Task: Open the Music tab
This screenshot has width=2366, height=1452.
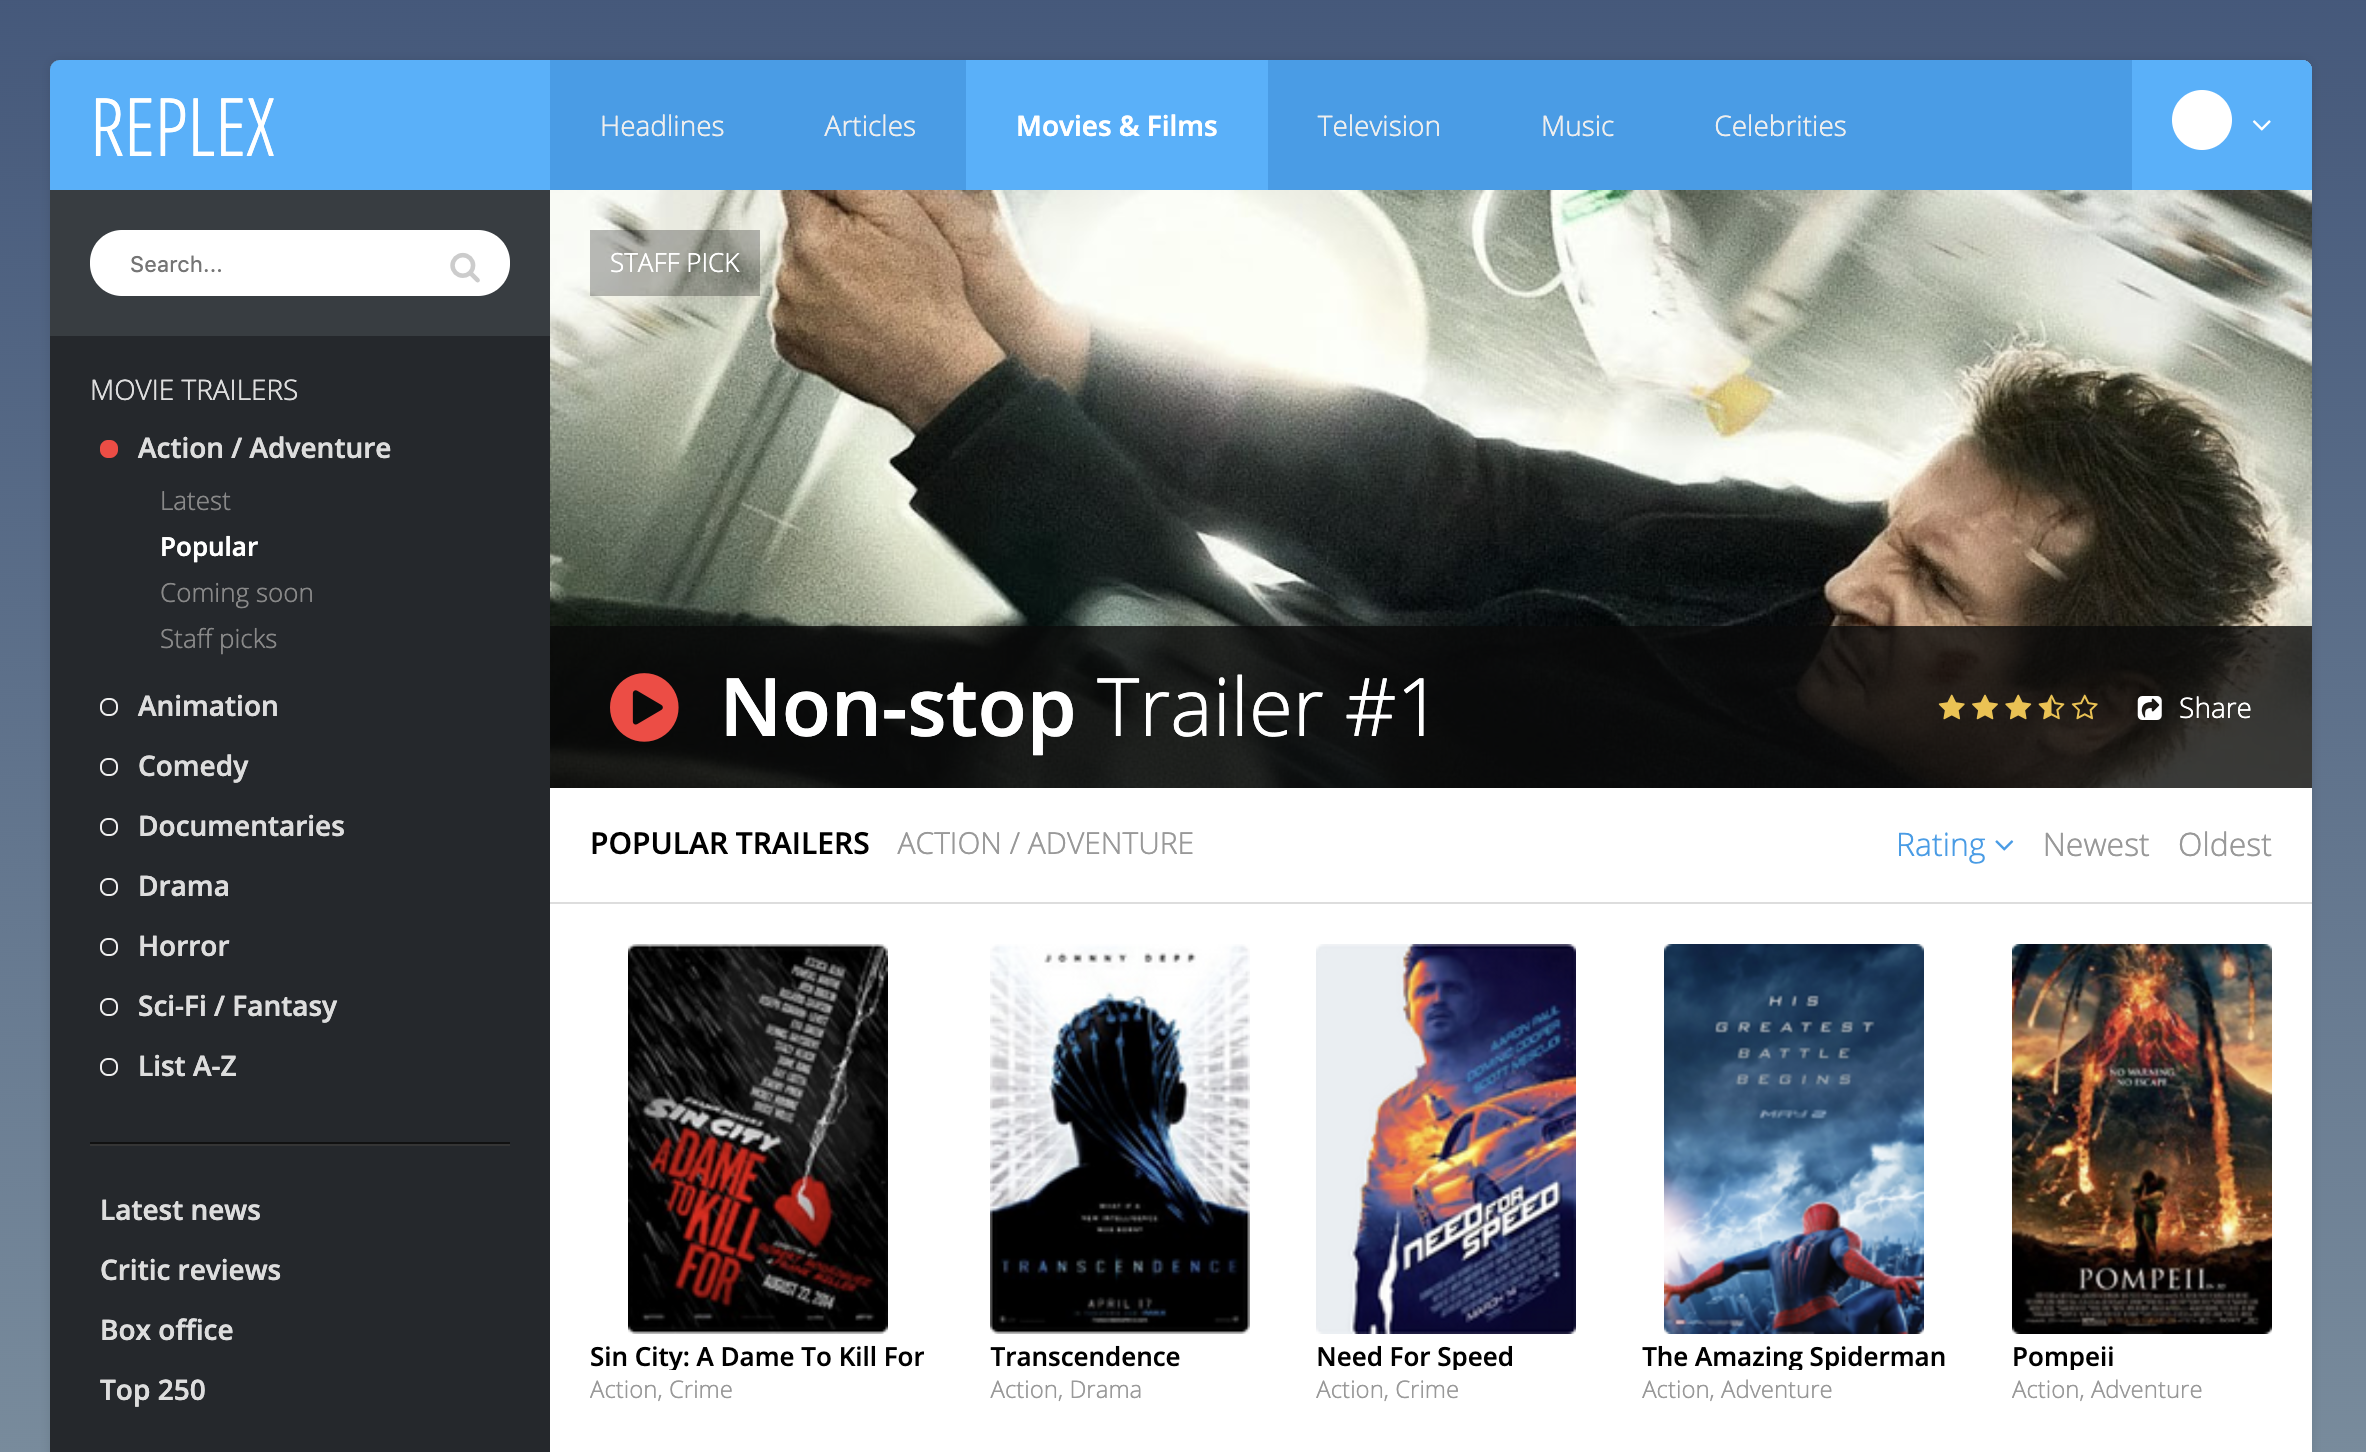Action: pyautogui.click(x=1577, y=126)
